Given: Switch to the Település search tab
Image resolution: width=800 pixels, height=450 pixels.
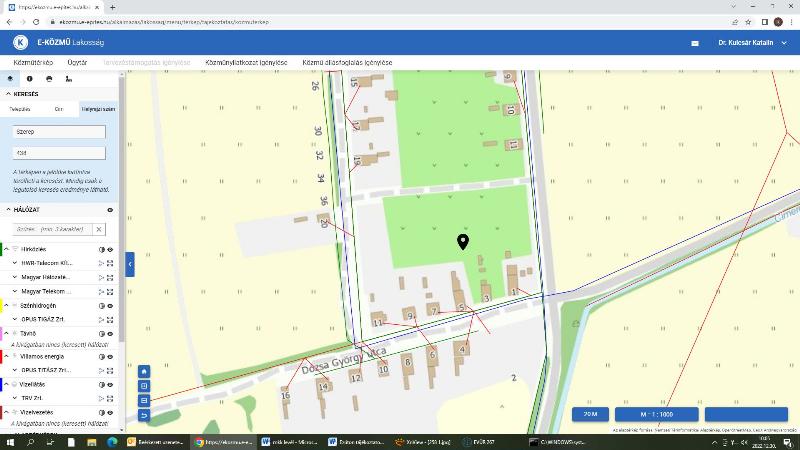Looking at the screenshot, I should (20, 109).
